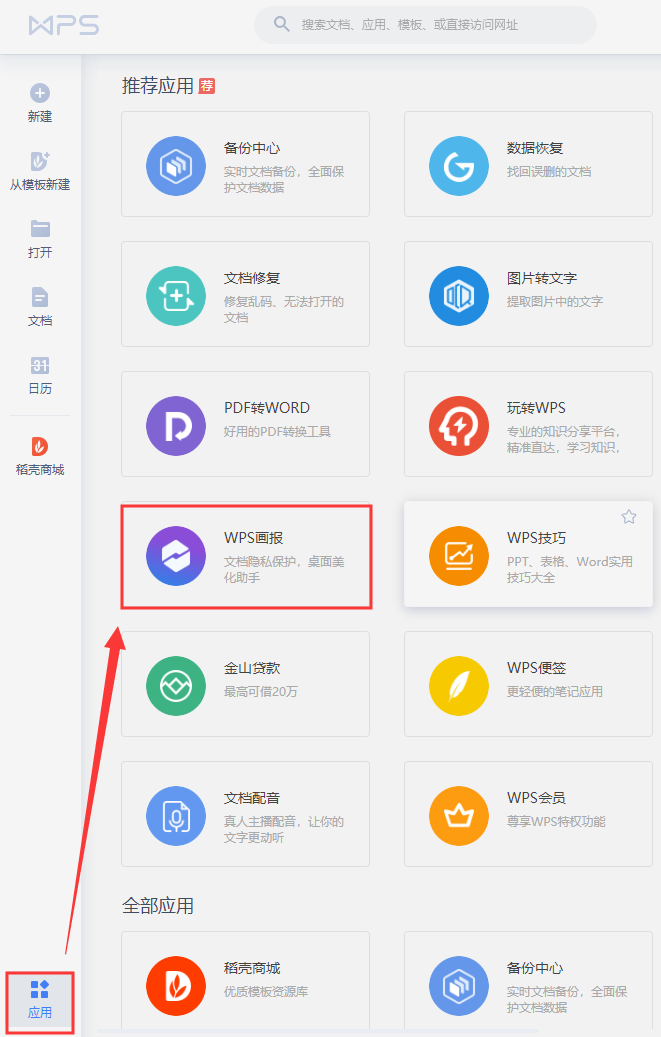Click the 打开 folder icon
The width and height of the screenshot is (661, 1037).
pyautogui.click(x=40, y=229)
